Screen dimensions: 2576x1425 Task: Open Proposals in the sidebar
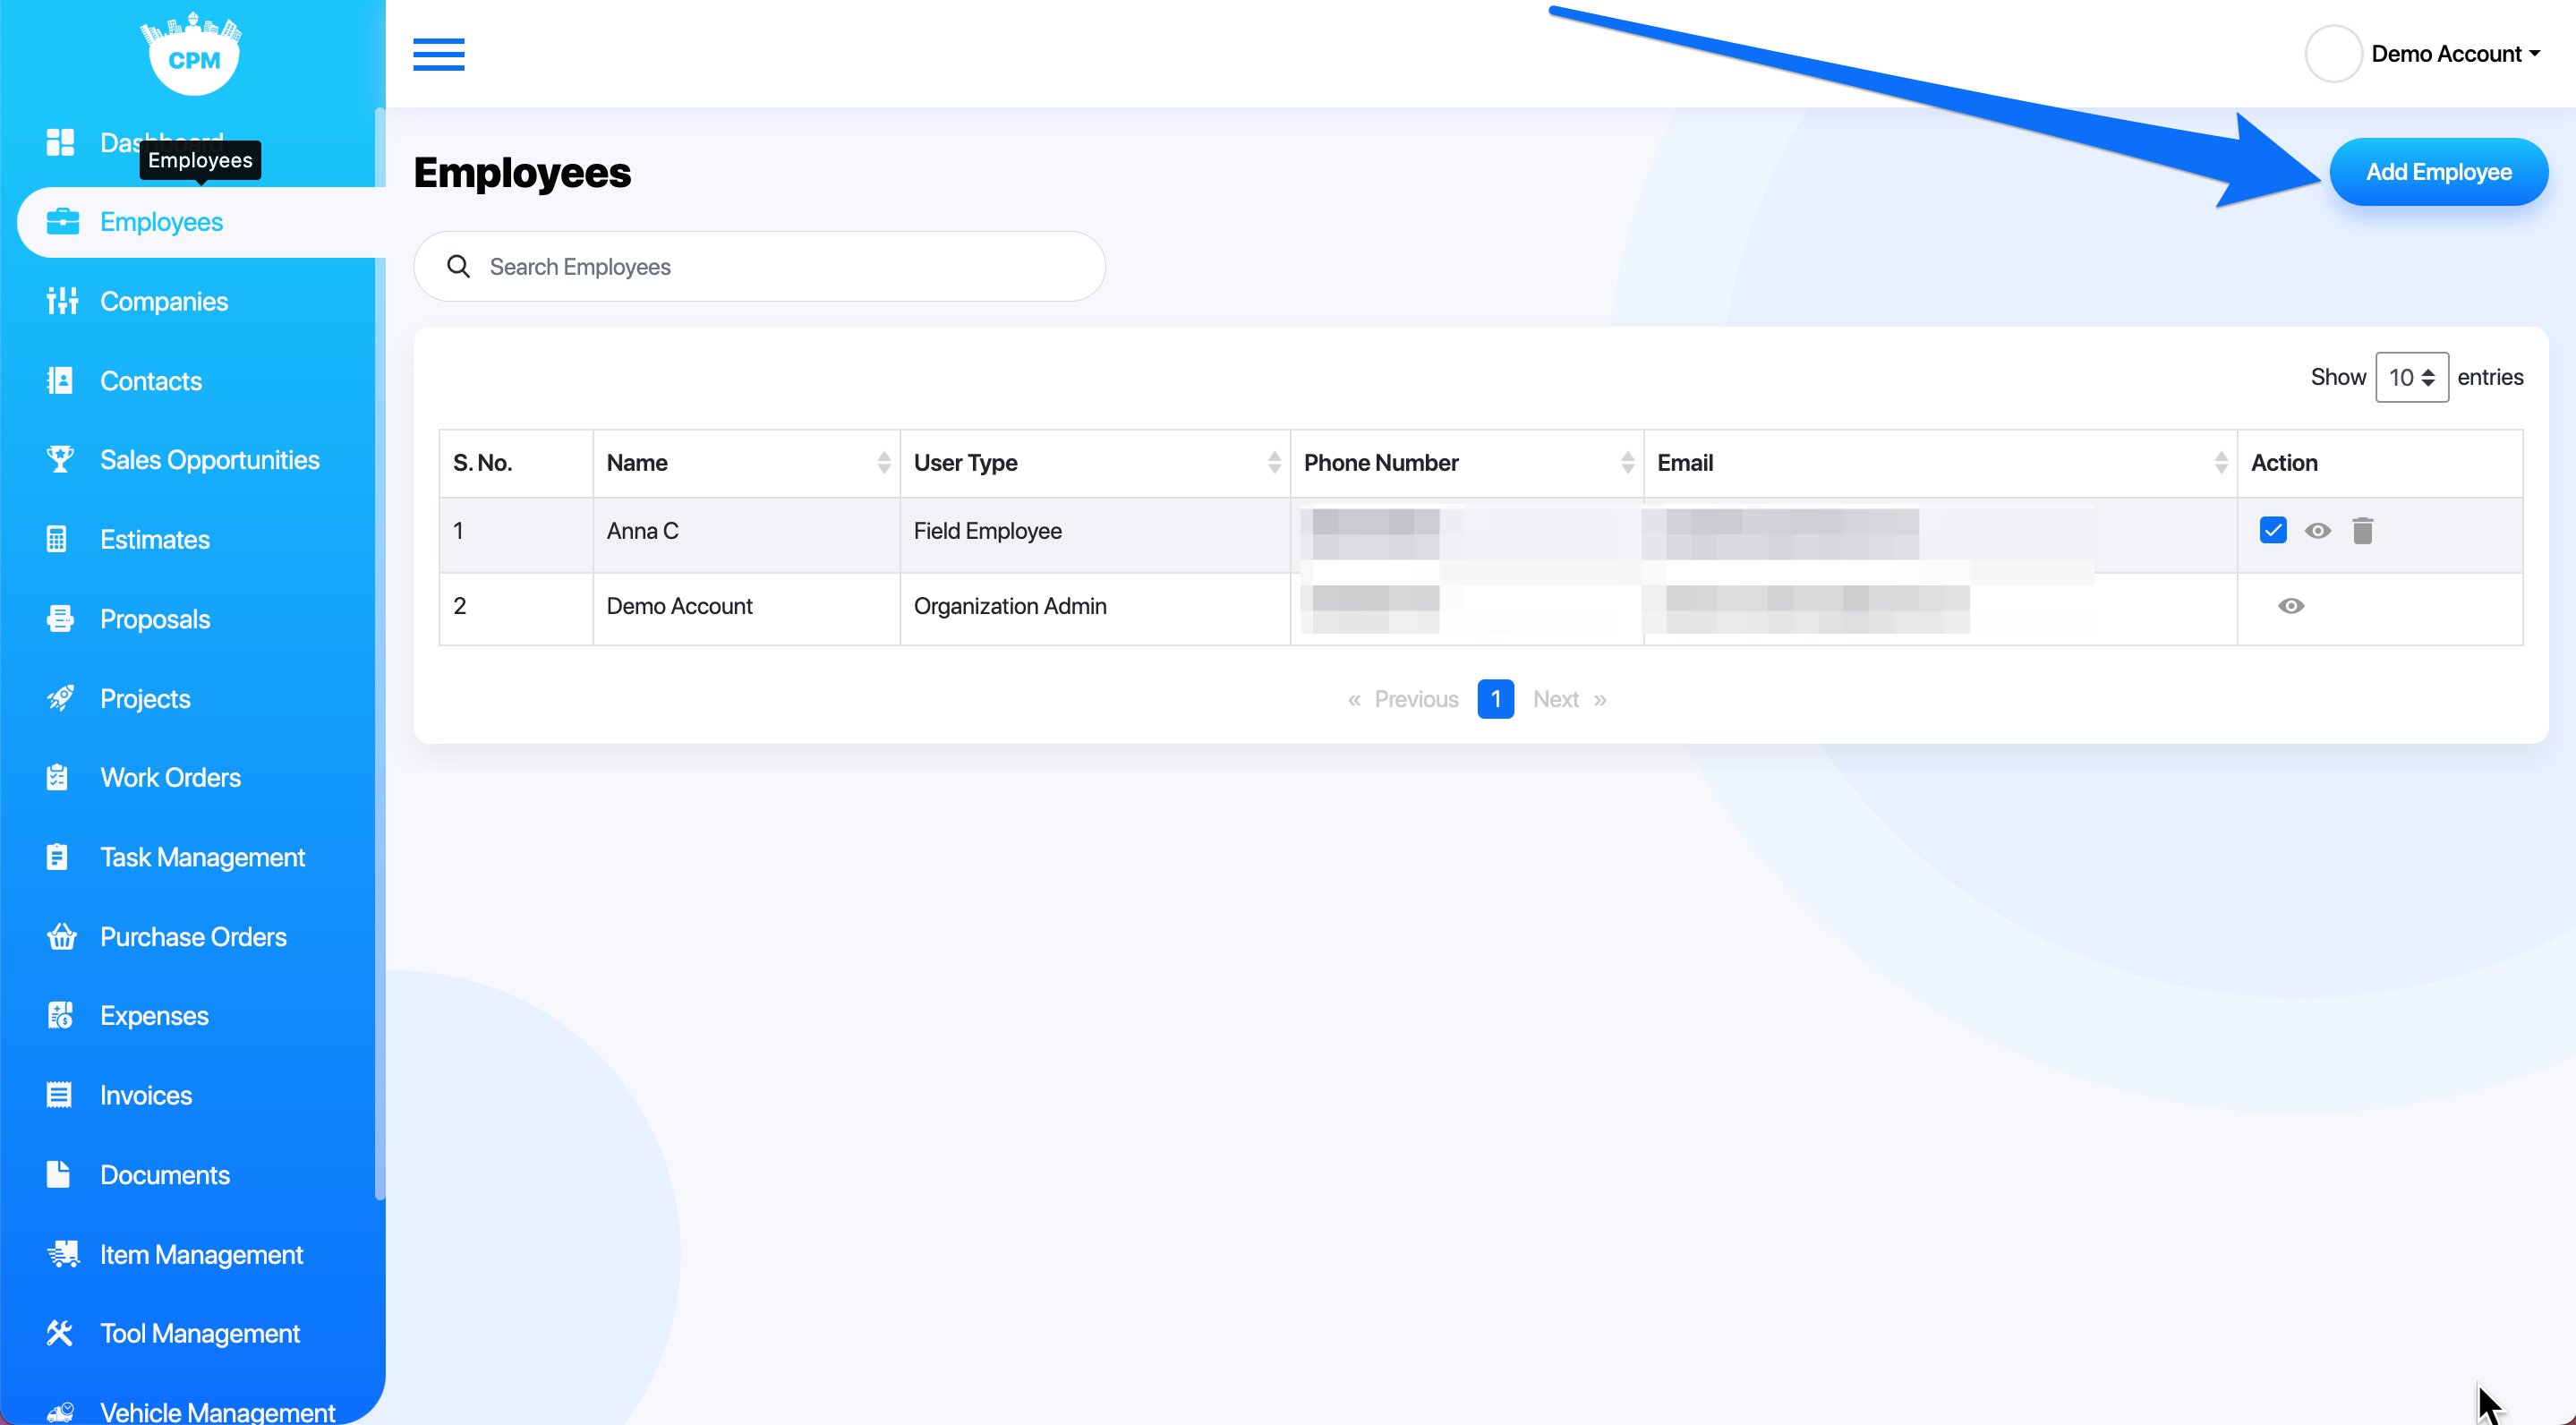click(155, 619)
